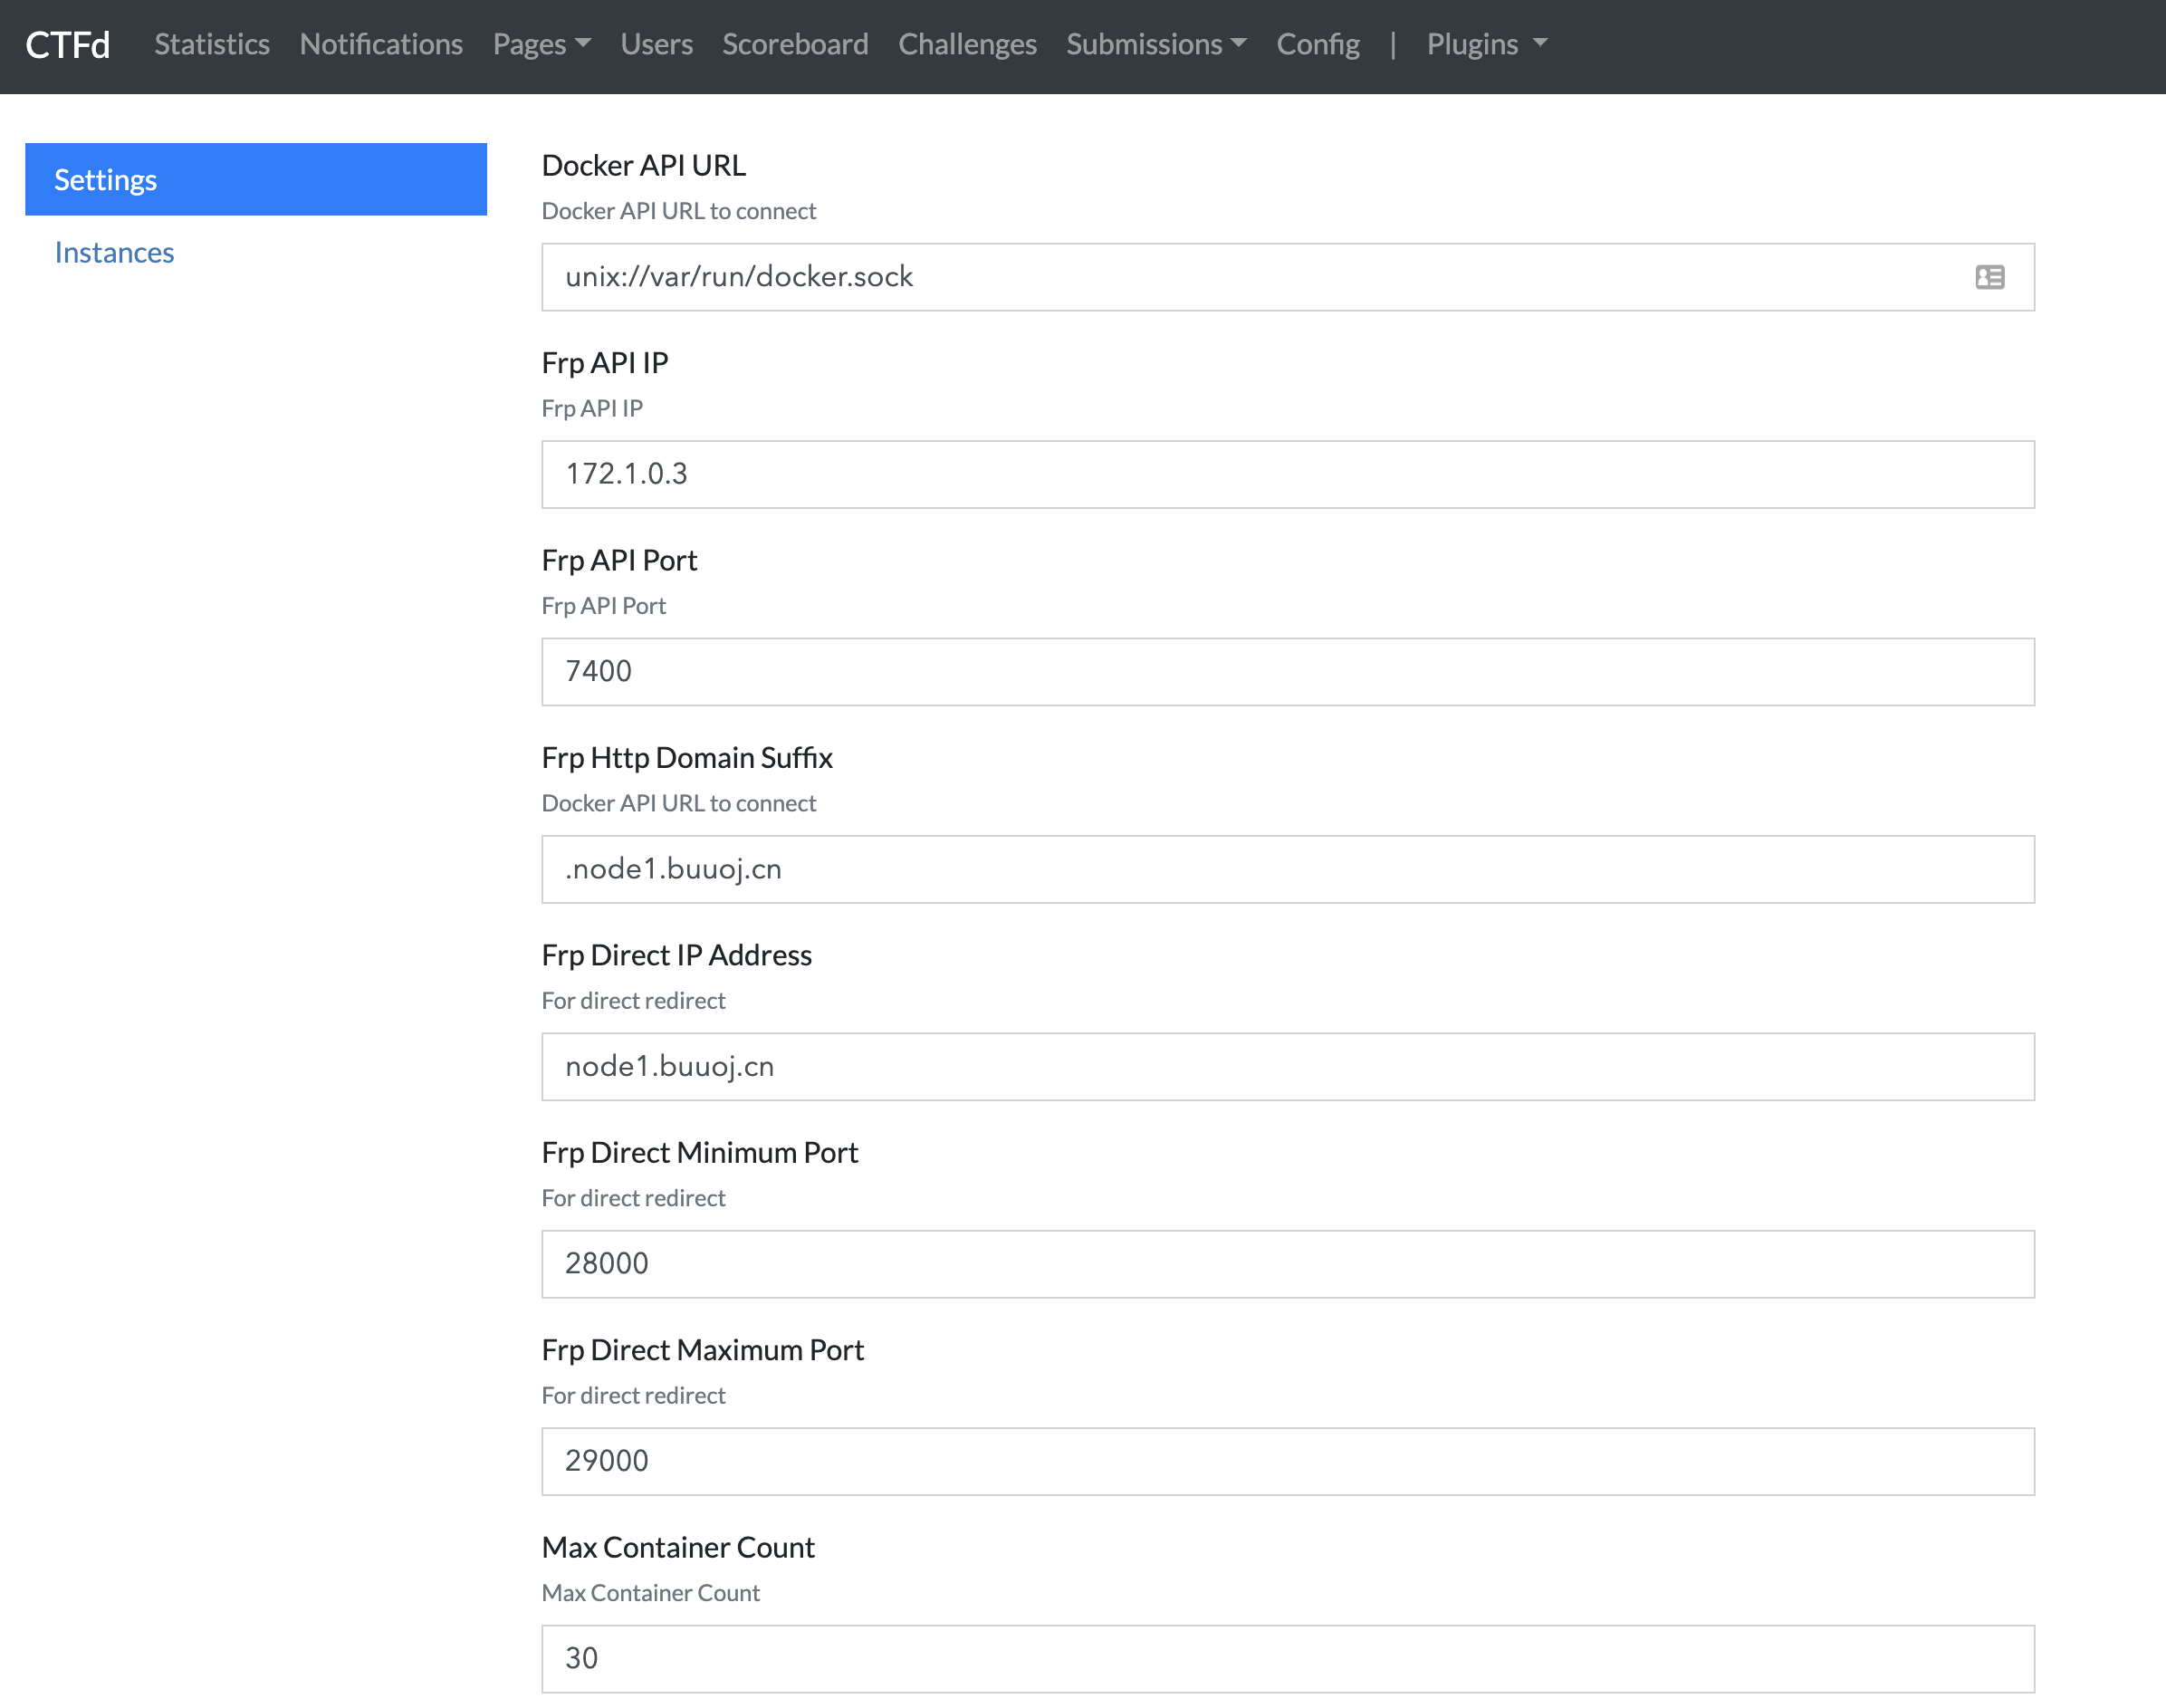2166x1708 pixels.
Task: Click the Frp API Port field
Action: click(x=1287, y=672)
